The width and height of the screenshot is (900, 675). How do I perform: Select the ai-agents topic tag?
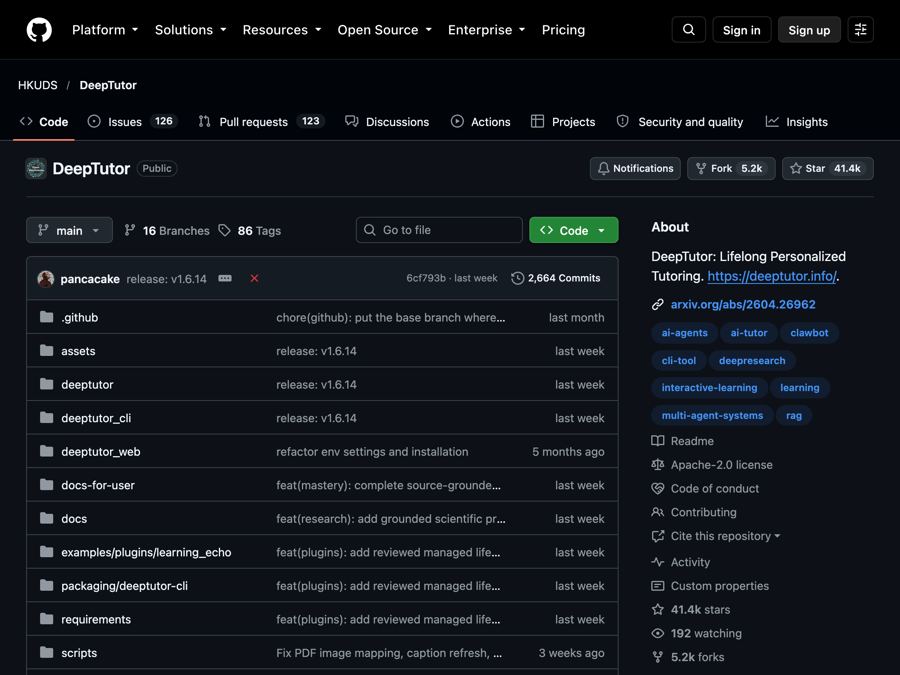coord(685,333)
